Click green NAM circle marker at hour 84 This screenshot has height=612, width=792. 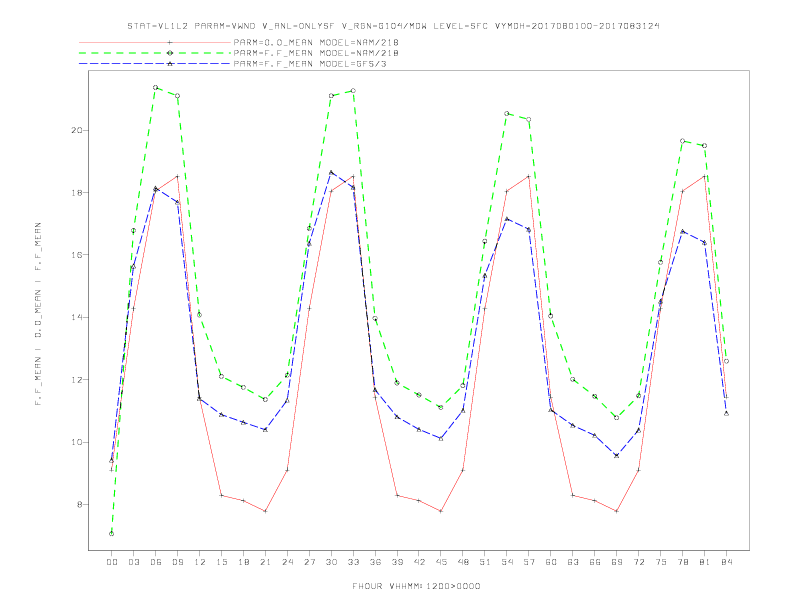(x=726, y=361)
